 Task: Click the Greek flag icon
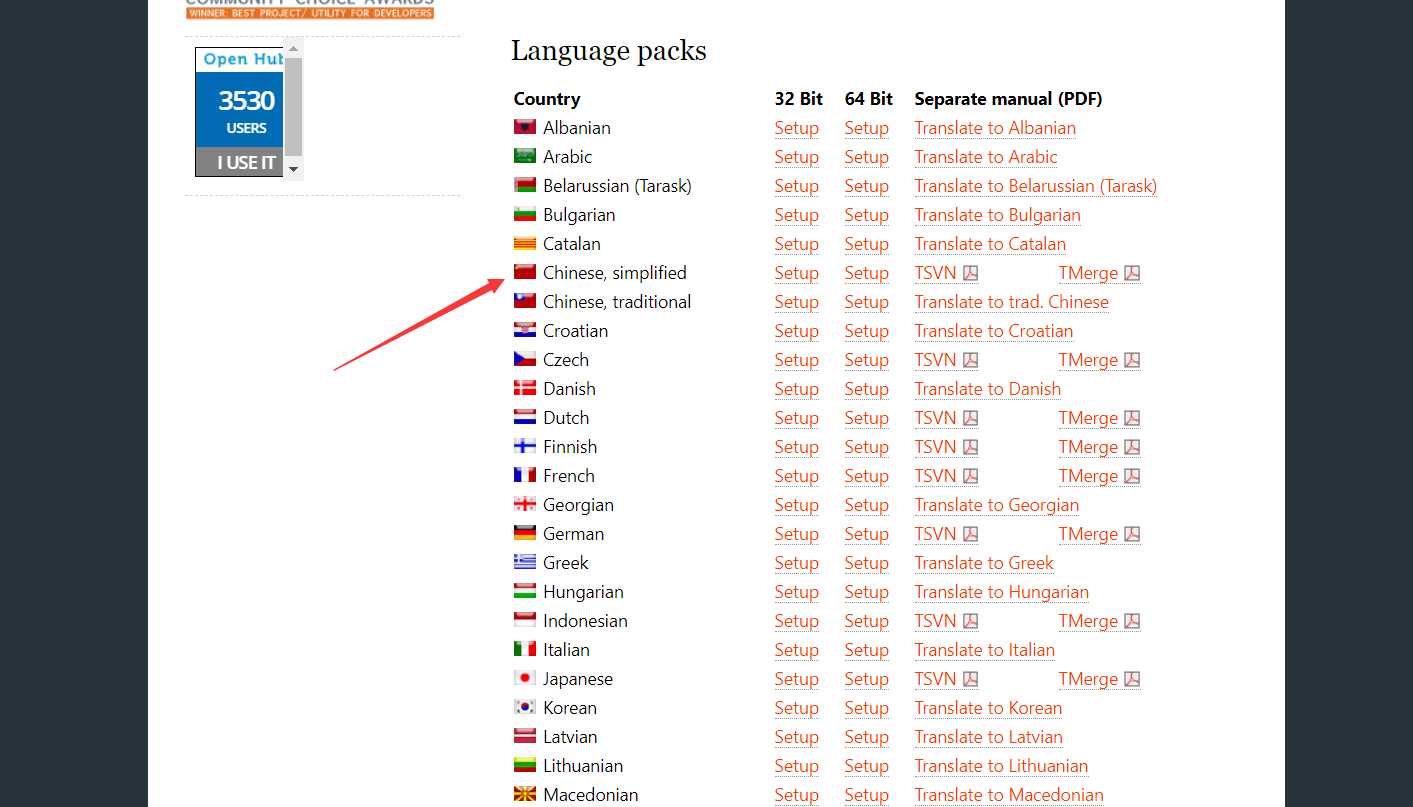pyautogui.click(x=525, y=562)
